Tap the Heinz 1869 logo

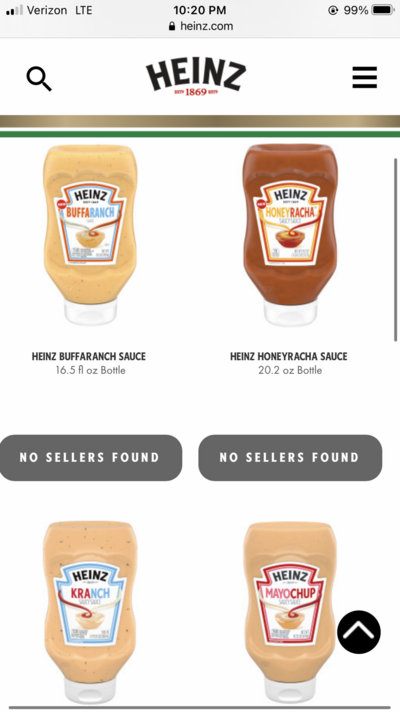coord(196,78)
